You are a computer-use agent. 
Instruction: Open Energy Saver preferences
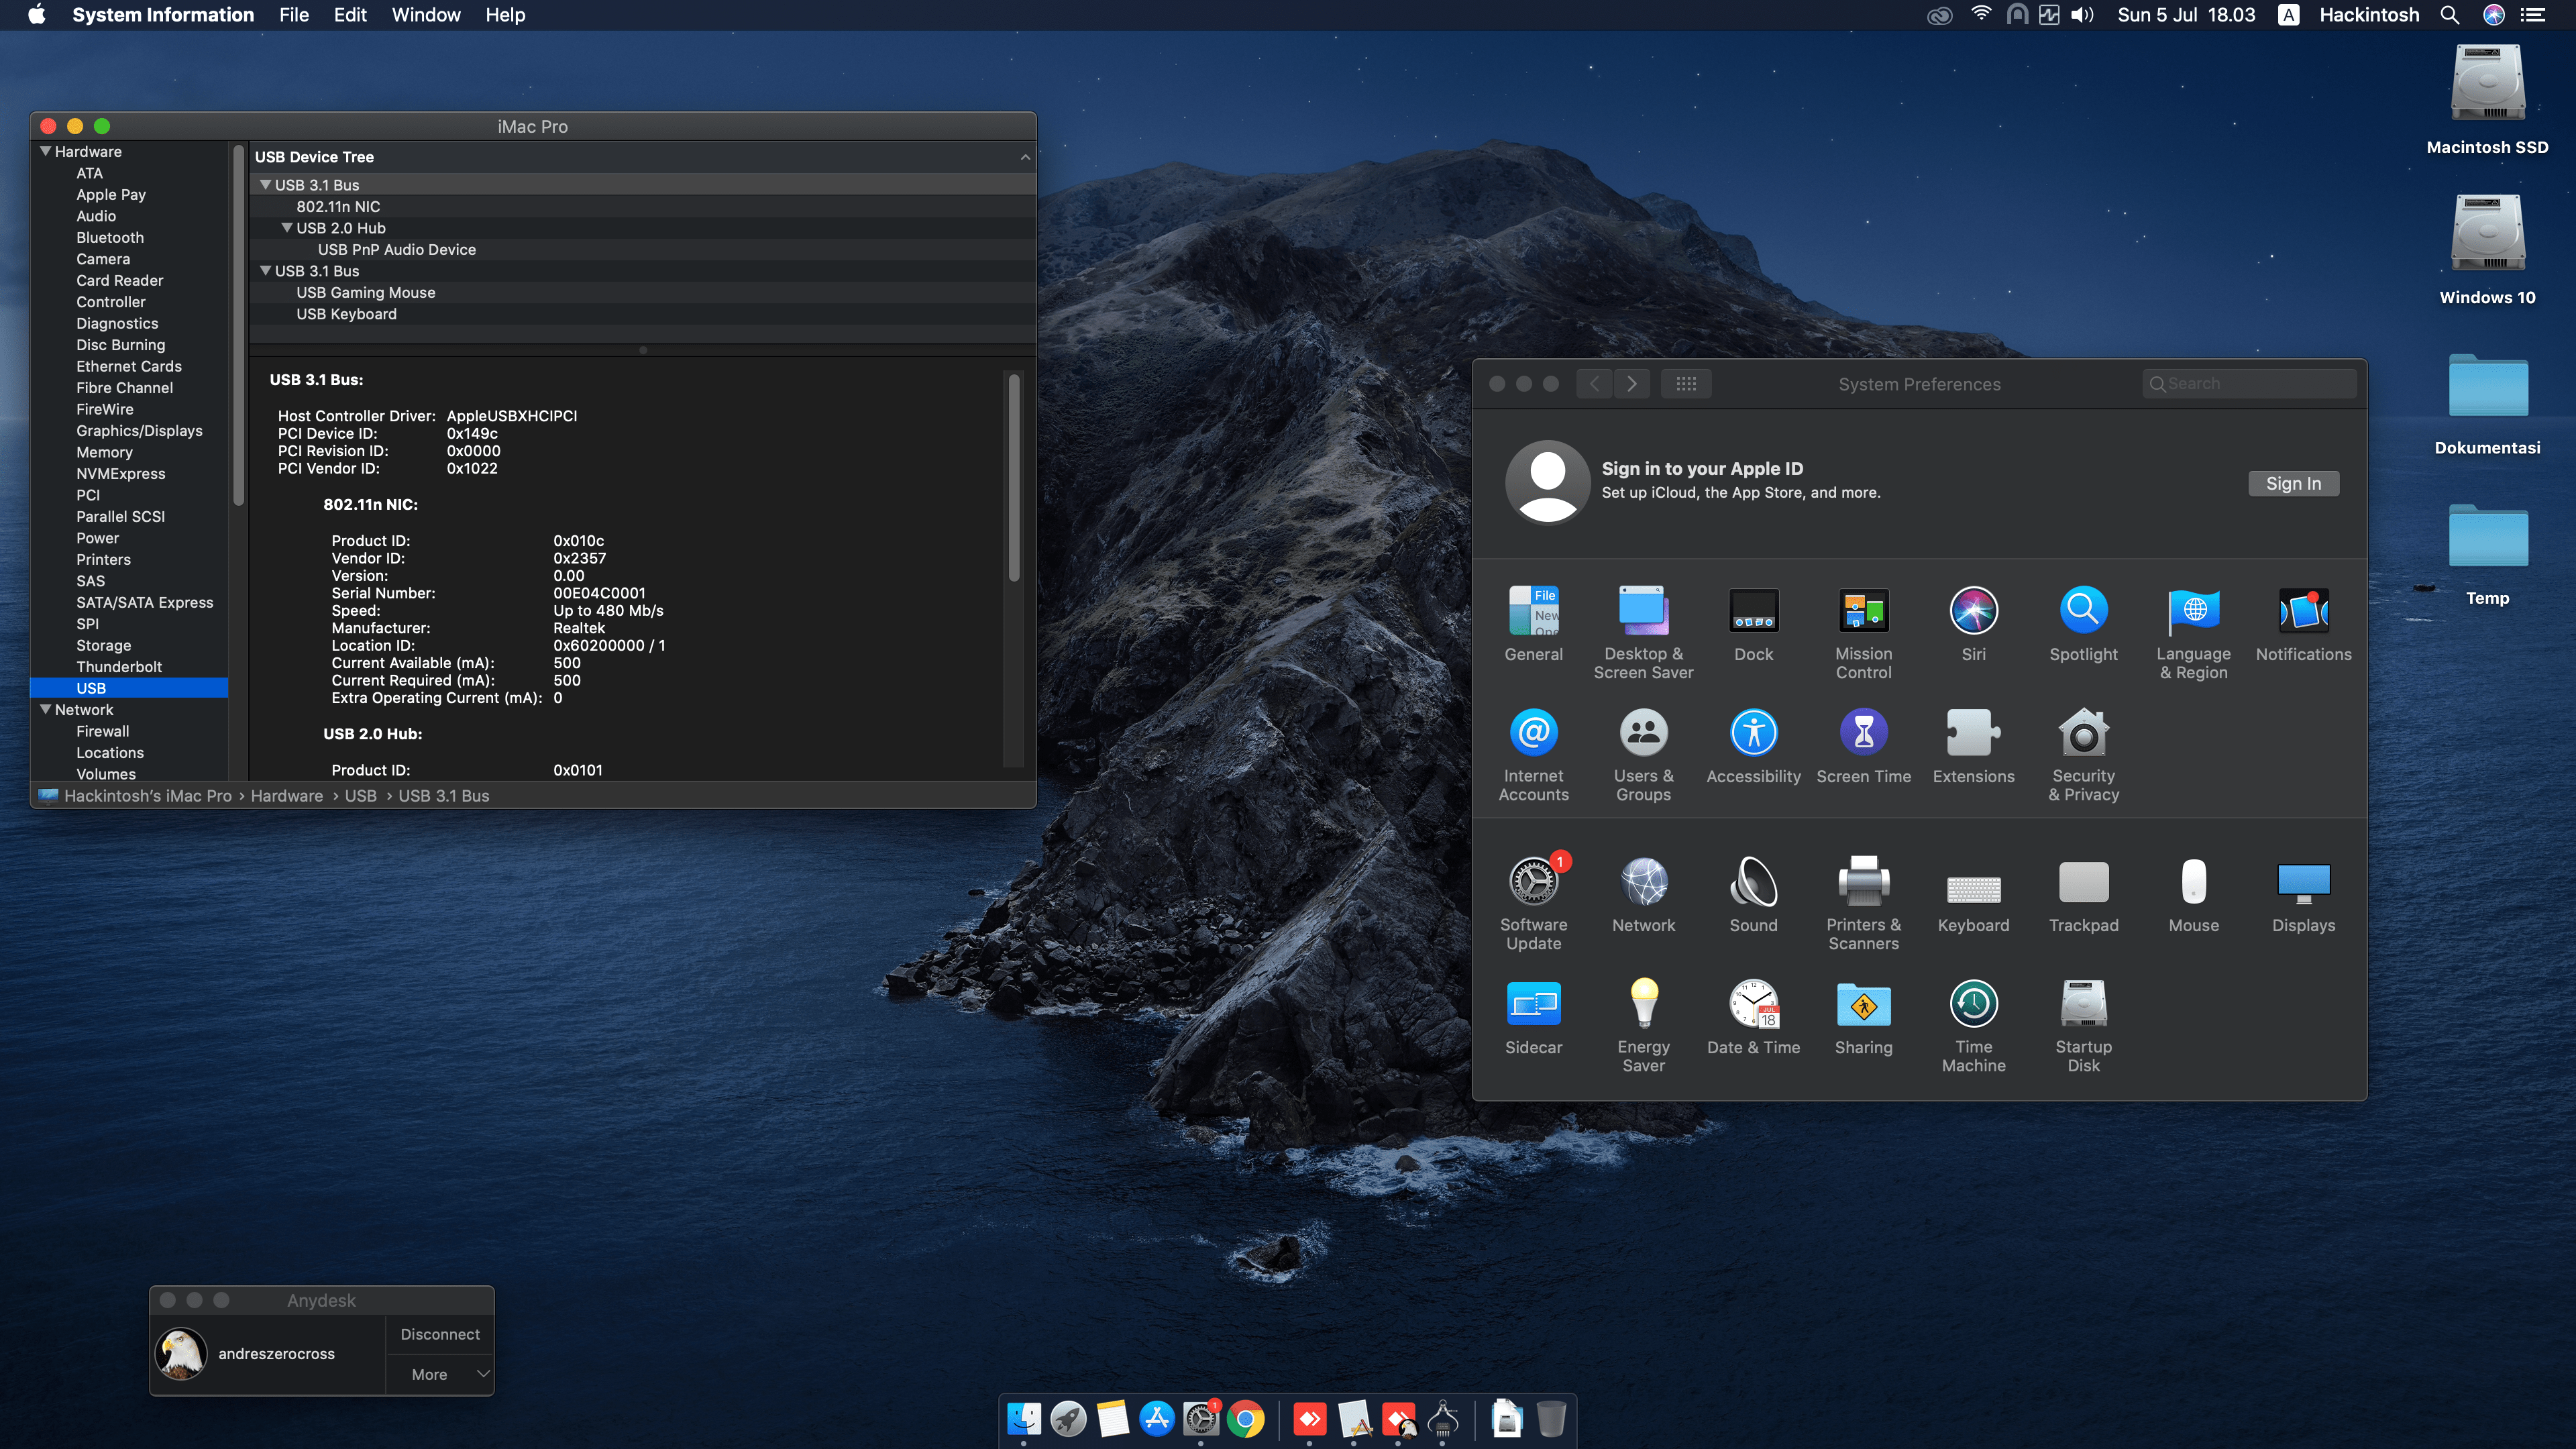1643,1005
